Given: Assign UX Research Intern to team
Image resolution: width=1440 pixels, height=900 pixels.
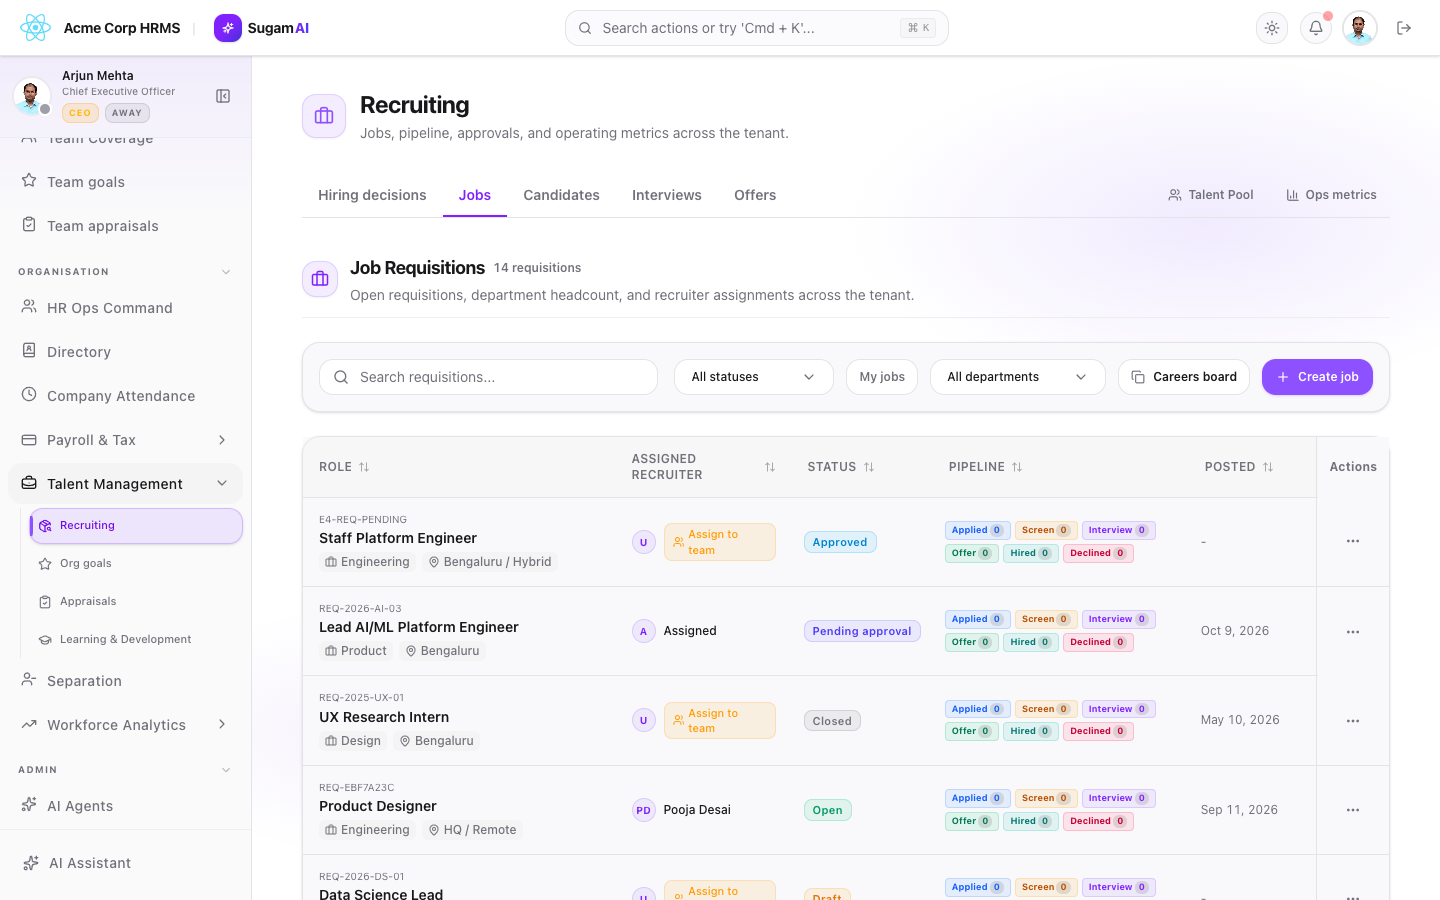Looking at the screenshot, I should 720,721.
